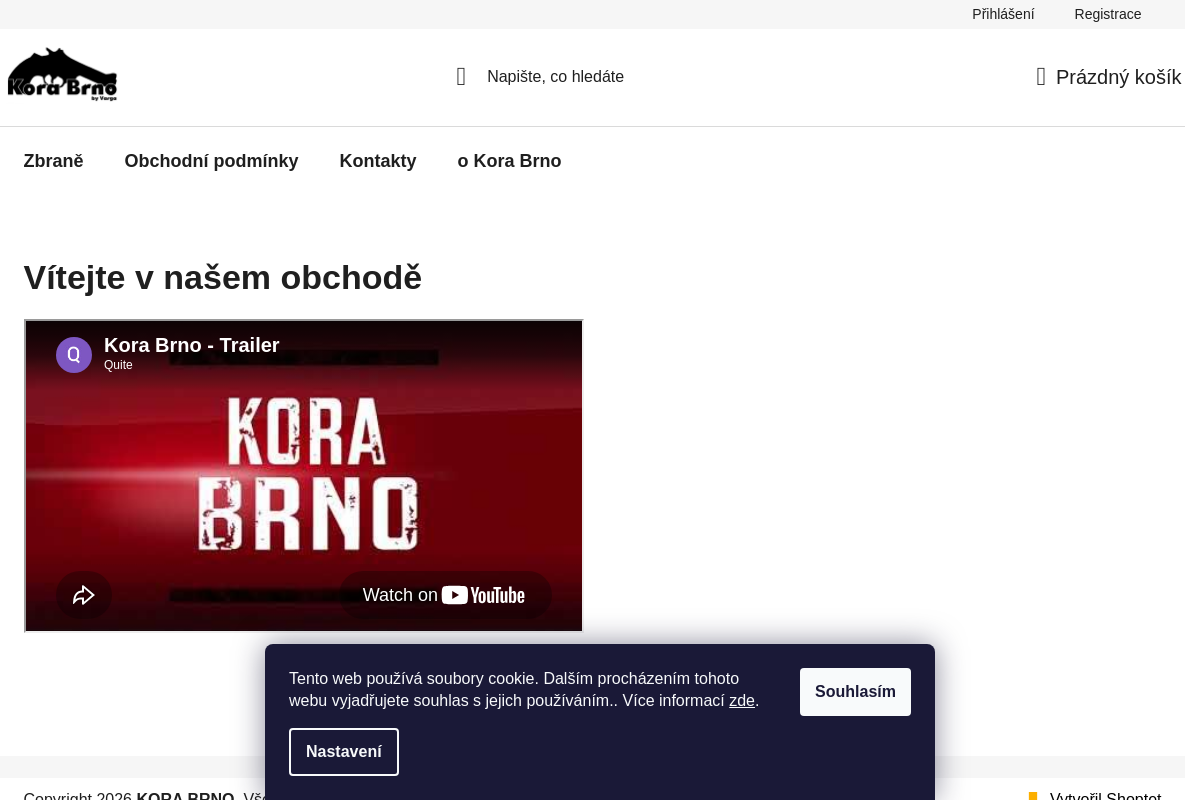1200x800 pixels.
Task: Click the shopping cart icon
Action: [x=1041, y=77]
